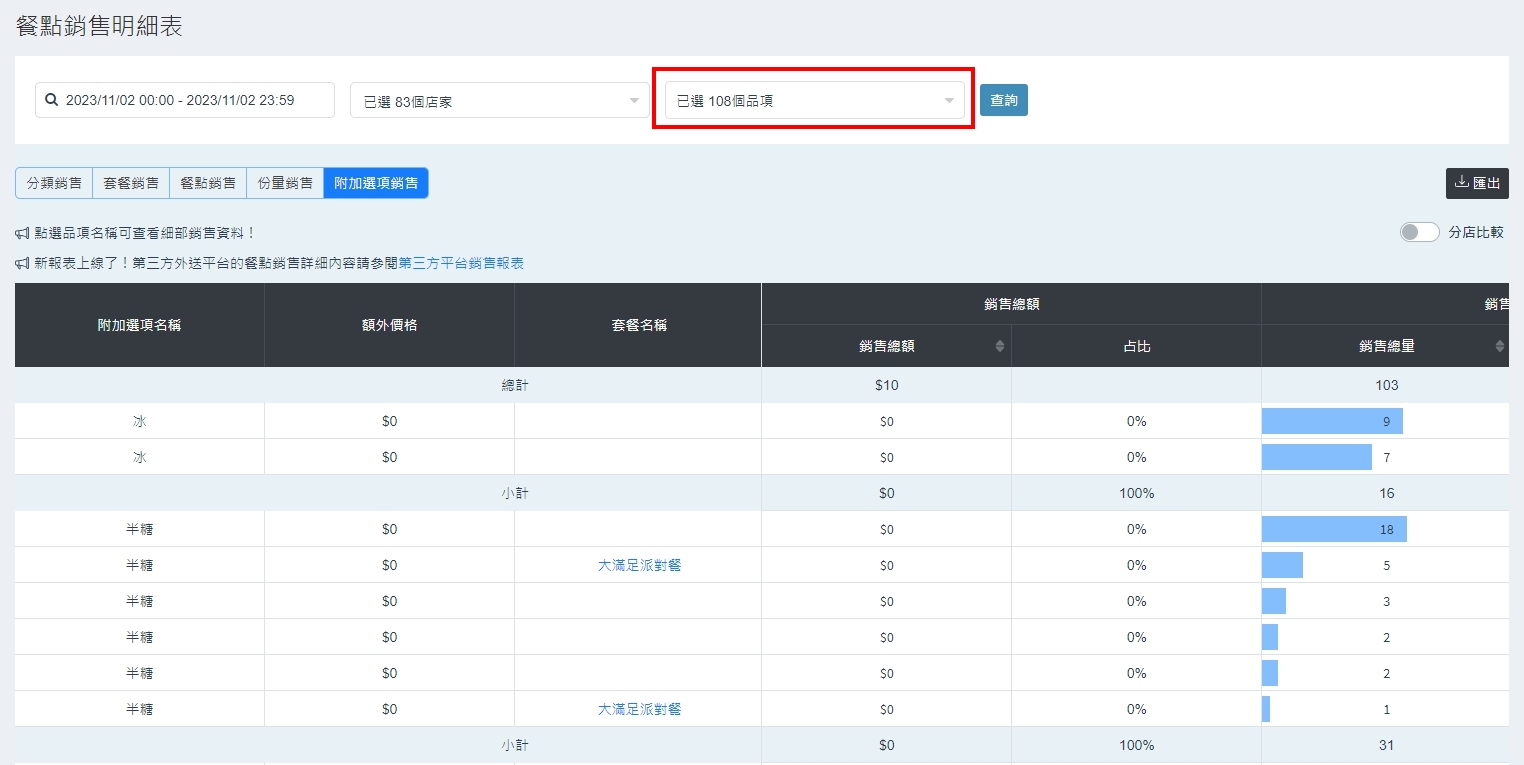Switch to the 分類銷售 tab

54,183
